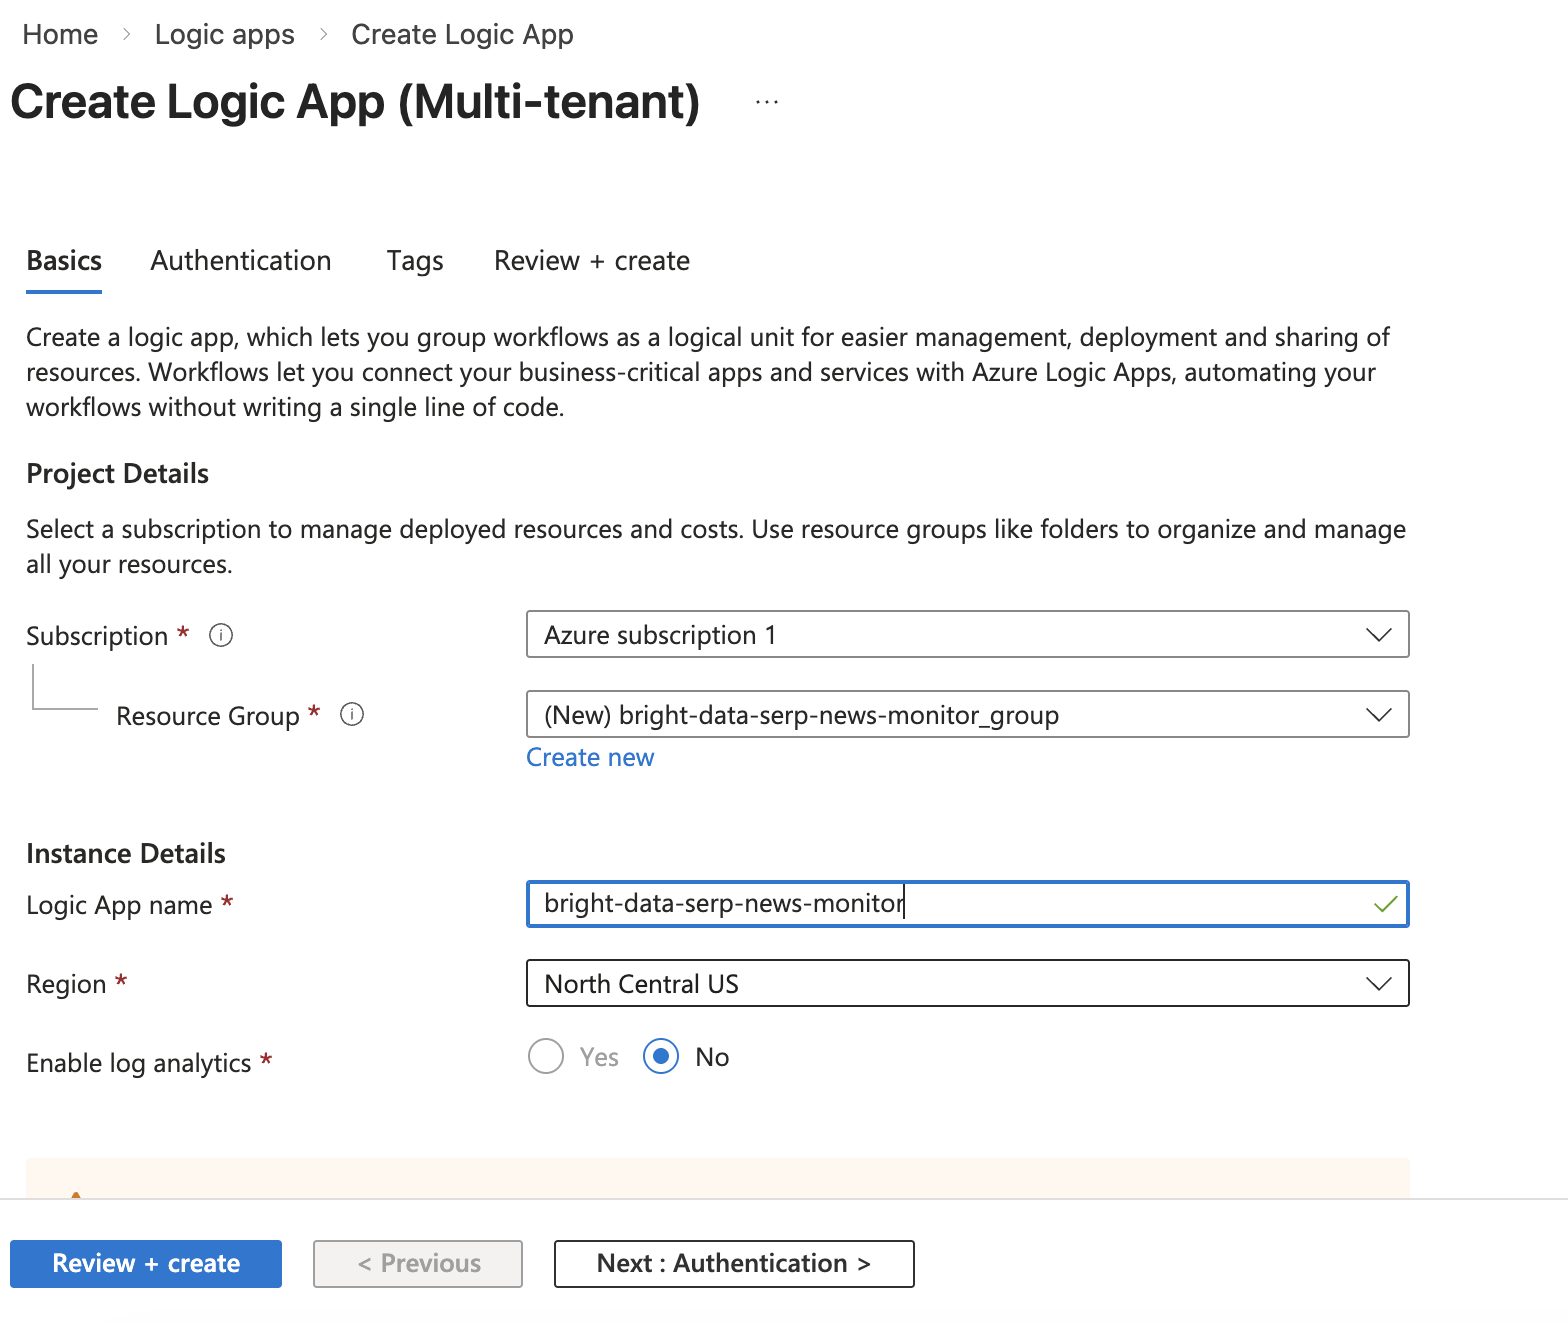1568x1324 pixels.
Task: Switch to the Authentication tab
Action: click(241, 261)
